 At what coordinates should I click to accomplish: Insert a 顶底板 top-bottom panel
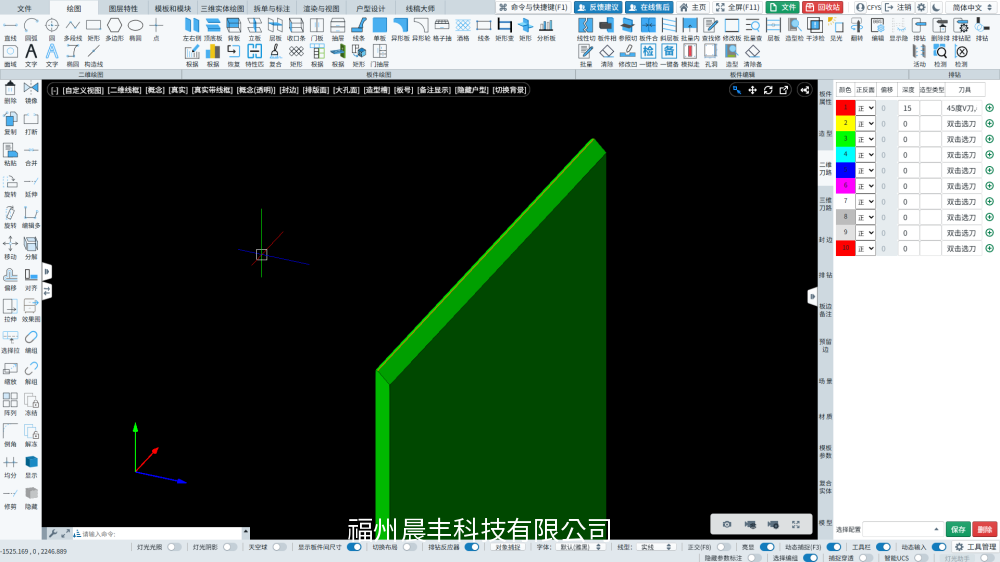coord(213,29)
